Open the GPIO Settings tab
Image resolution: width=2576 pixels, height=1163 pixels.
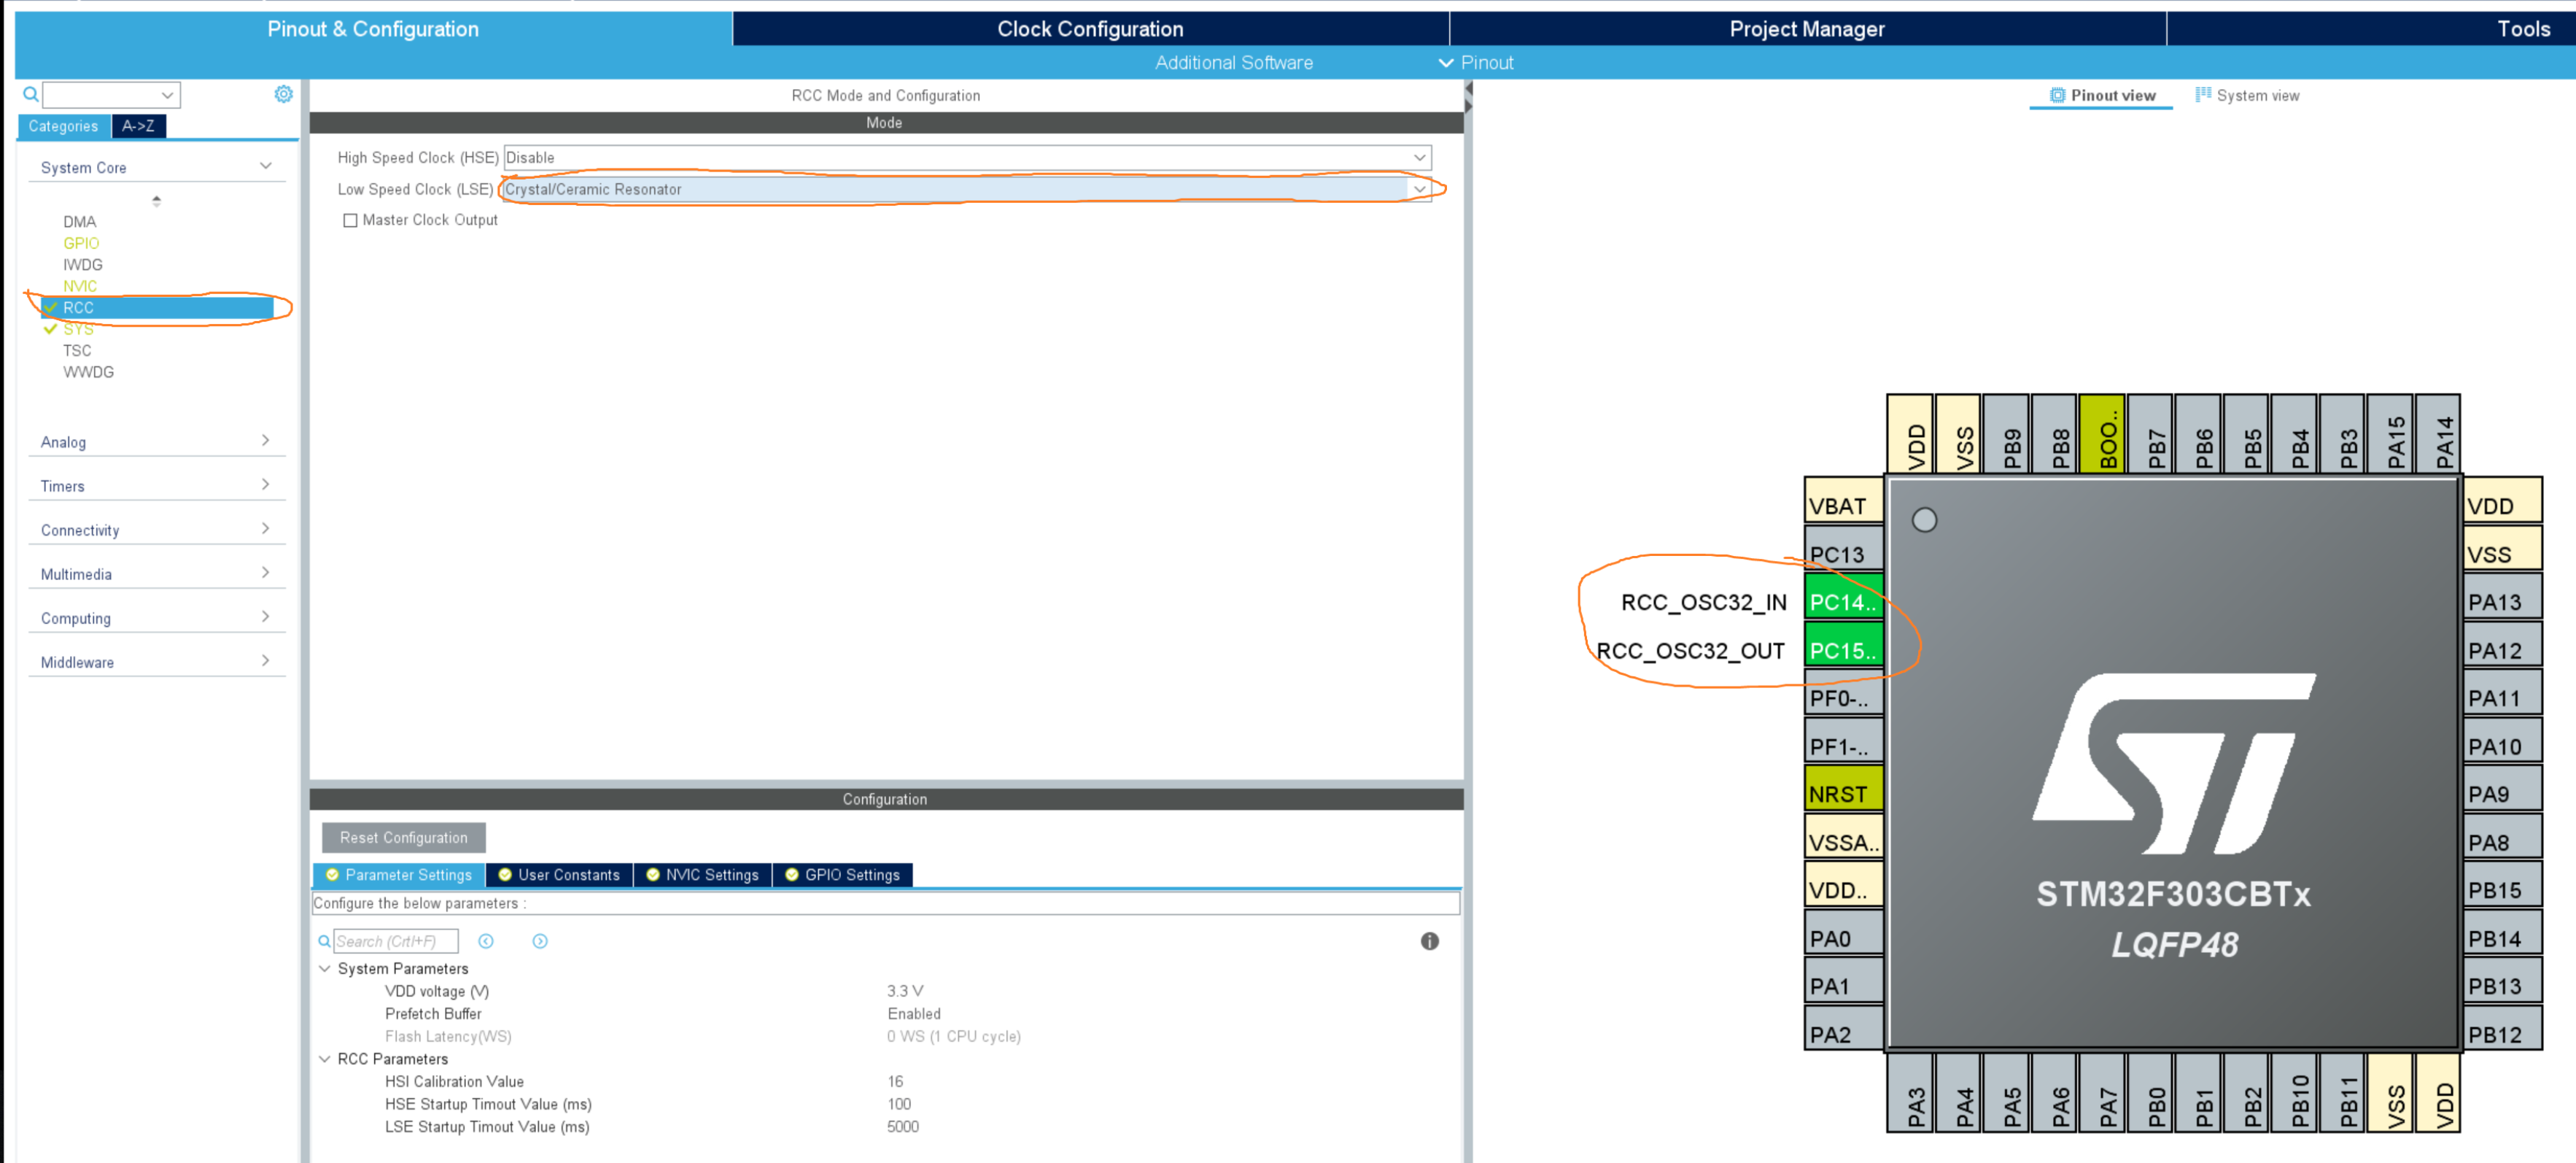click(842, 875)
